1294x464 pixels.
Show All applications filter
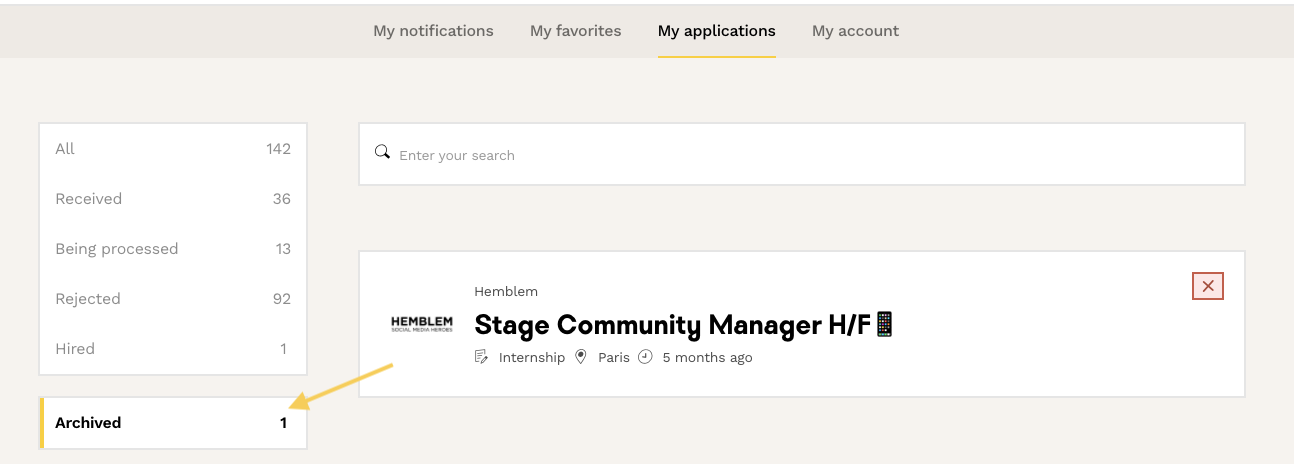click(173, 149)
